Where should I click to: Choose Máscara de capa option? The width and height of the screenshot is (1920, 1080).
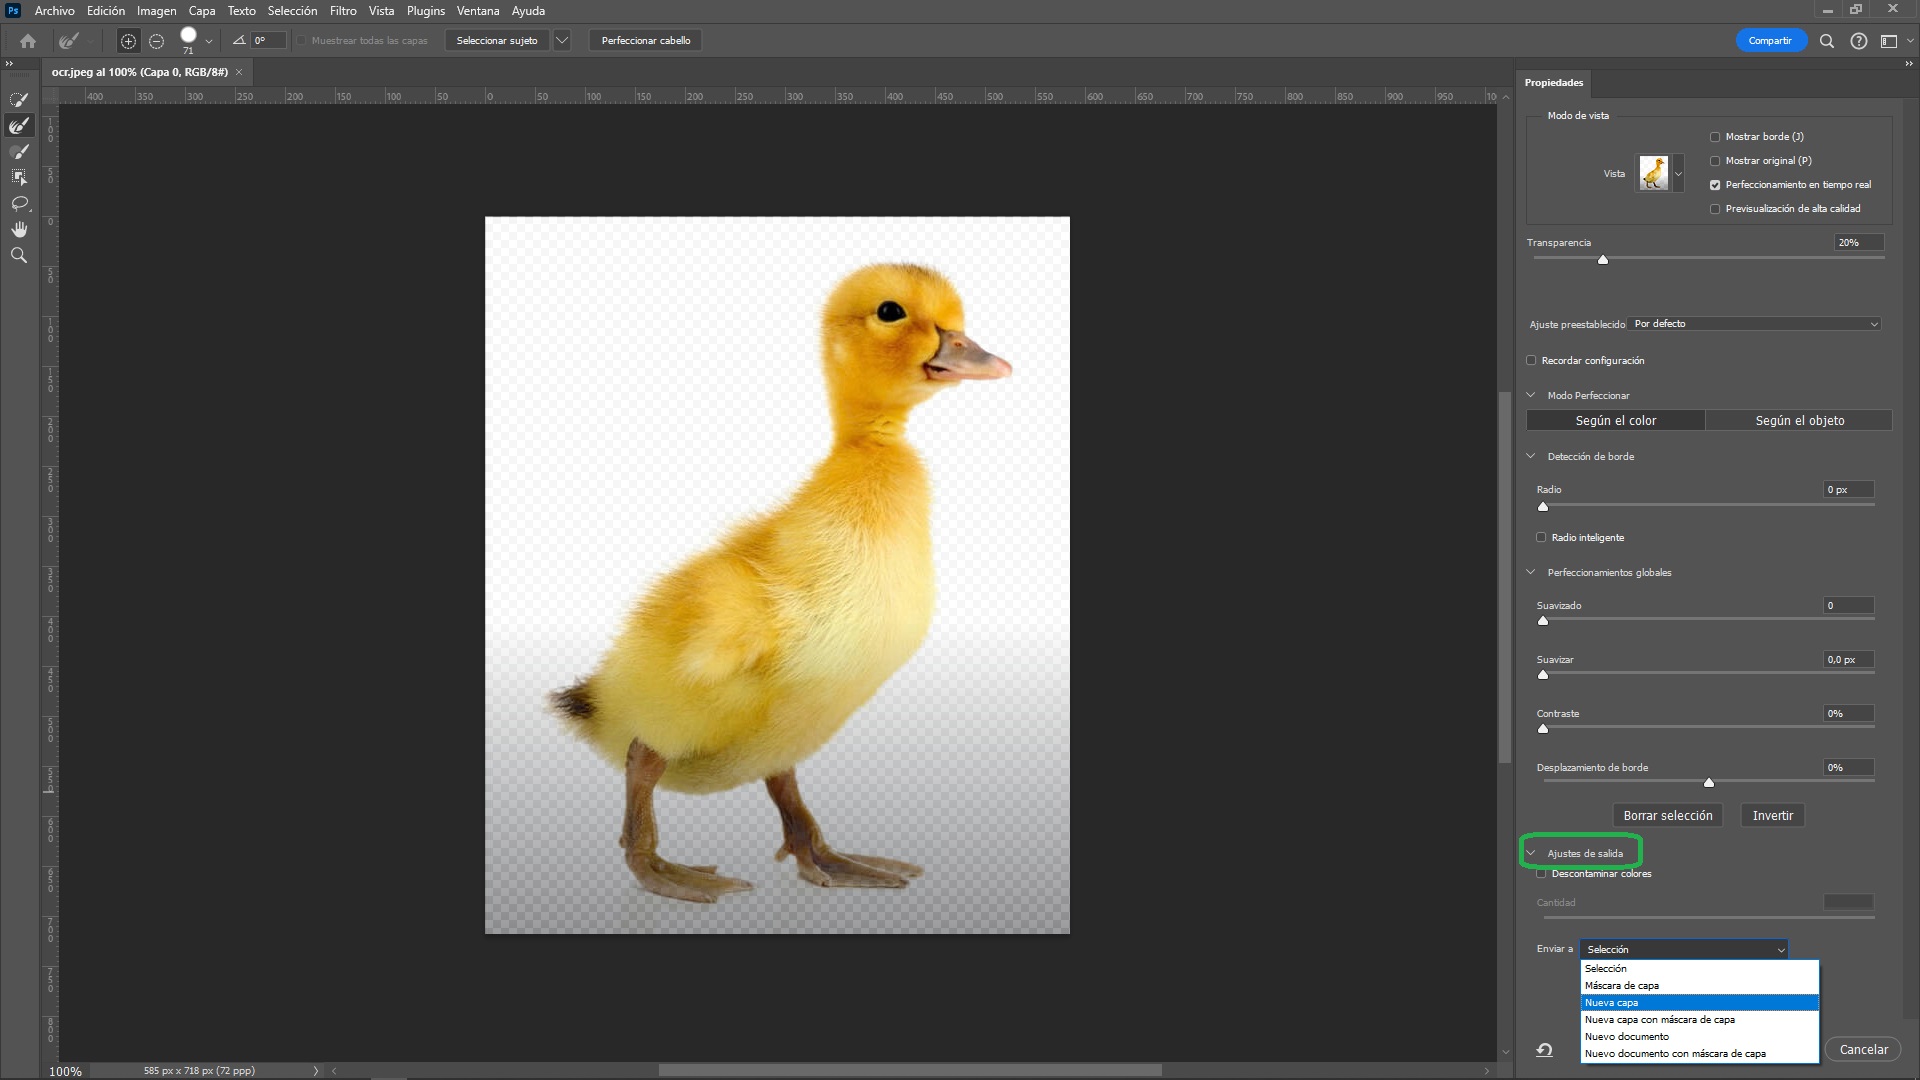[1699, 986]
